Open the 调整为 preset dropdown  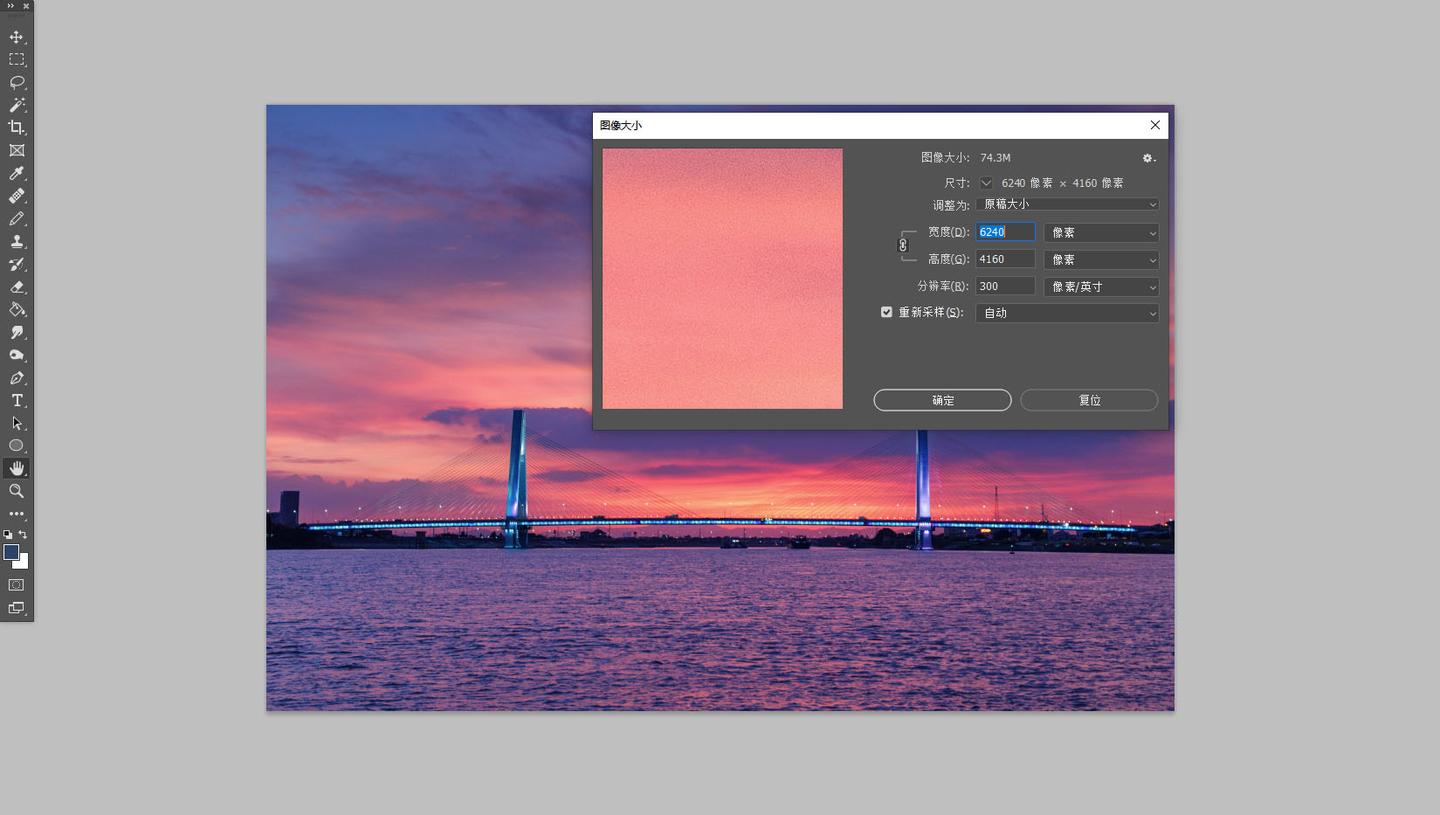(x=1066, y=204)
